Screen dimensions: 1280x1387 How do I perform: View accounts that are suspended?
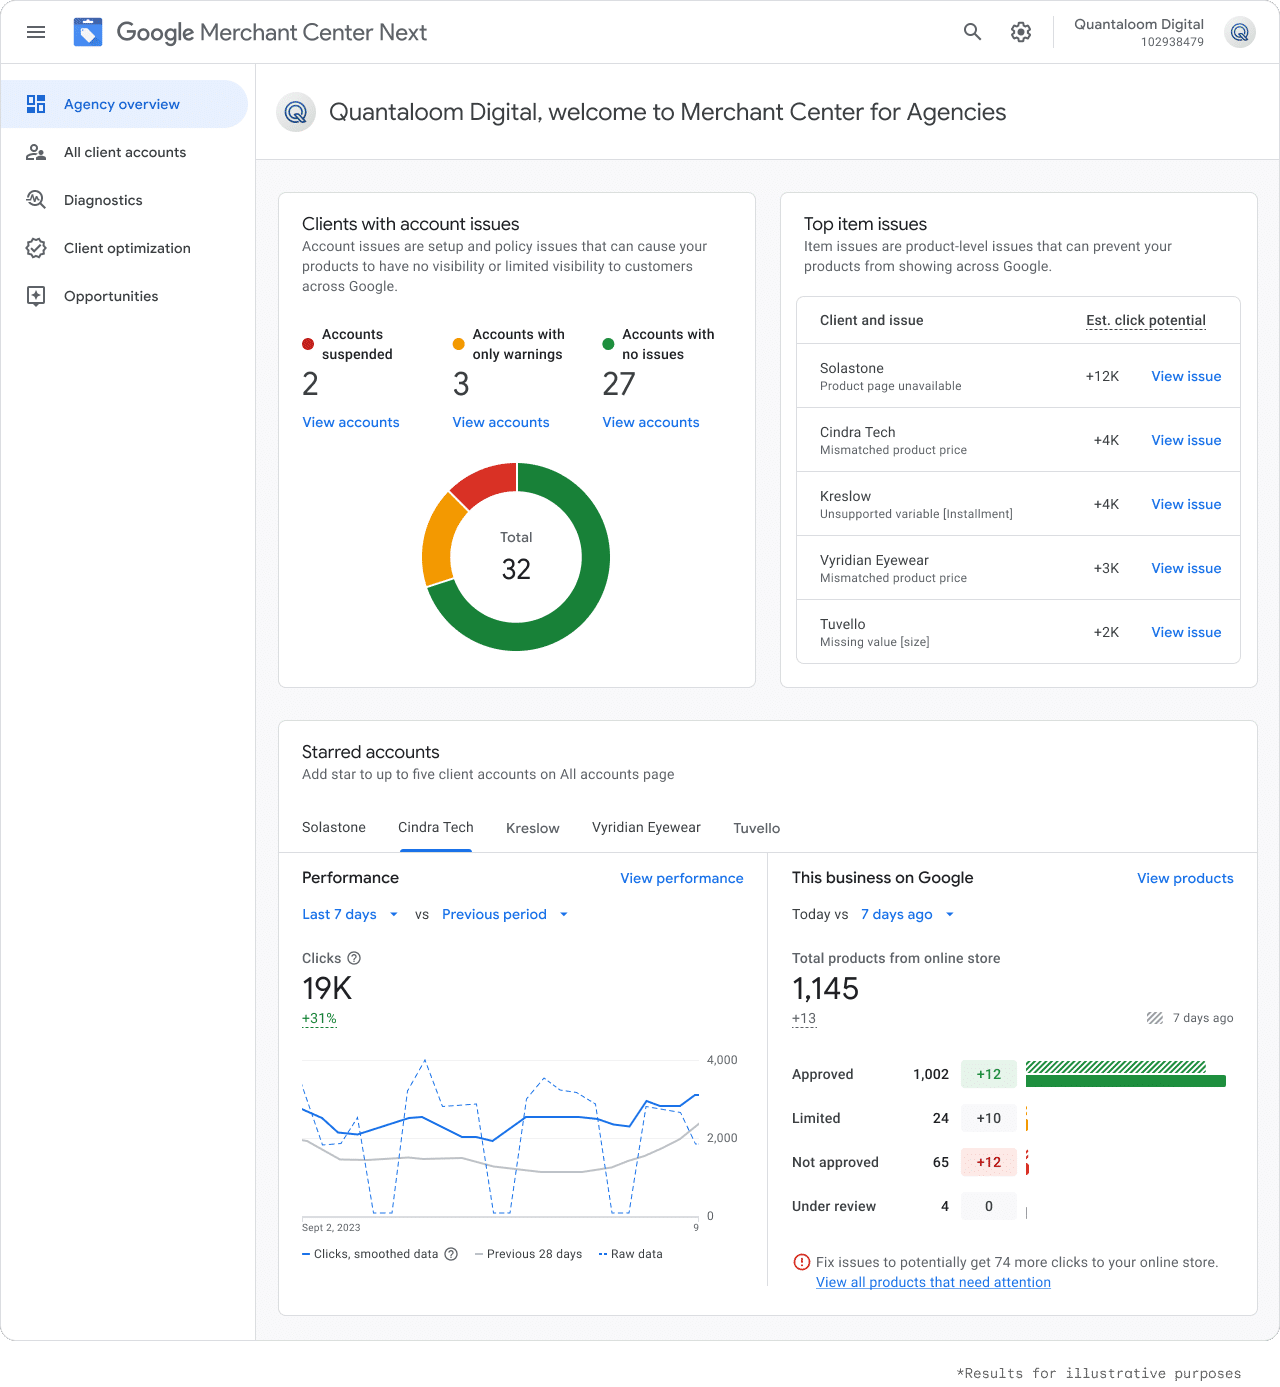(x=351, y=422)
